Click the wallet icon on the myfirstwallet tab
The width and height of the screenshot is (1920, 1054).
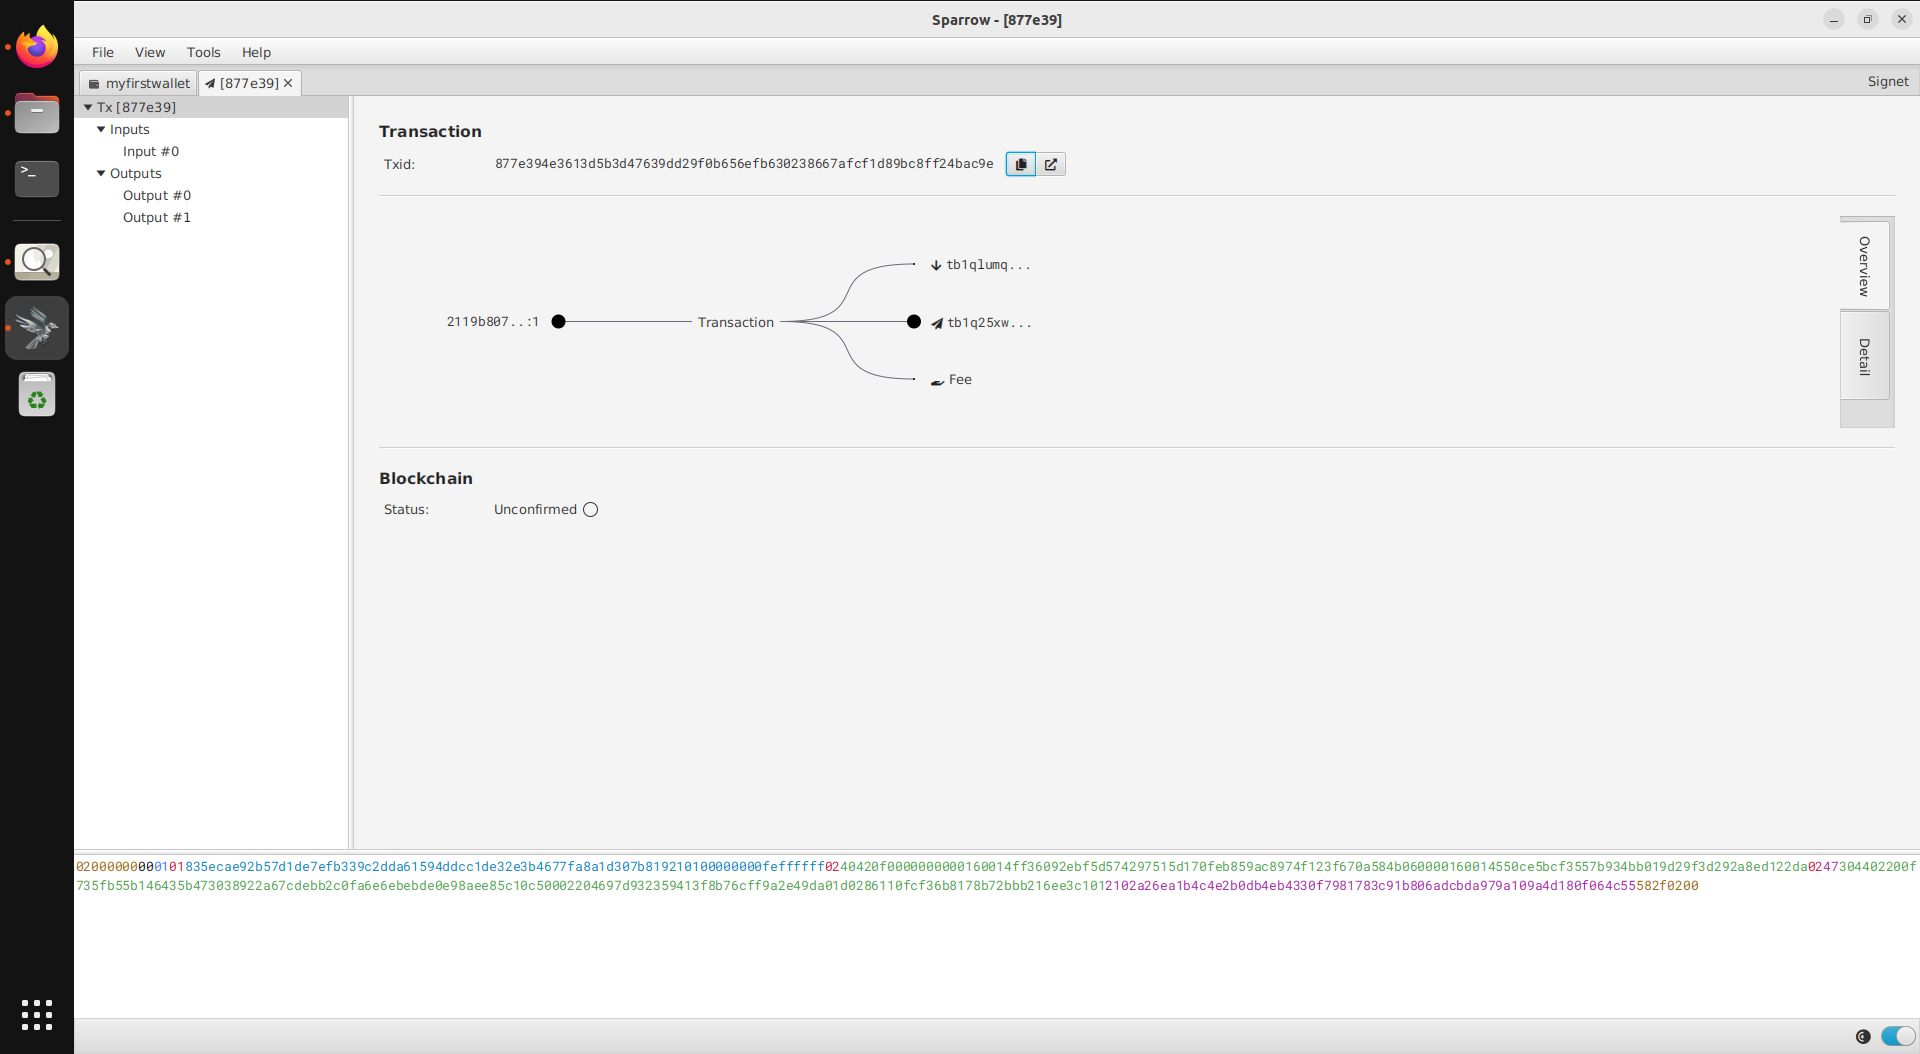click(x=94, y=84)
